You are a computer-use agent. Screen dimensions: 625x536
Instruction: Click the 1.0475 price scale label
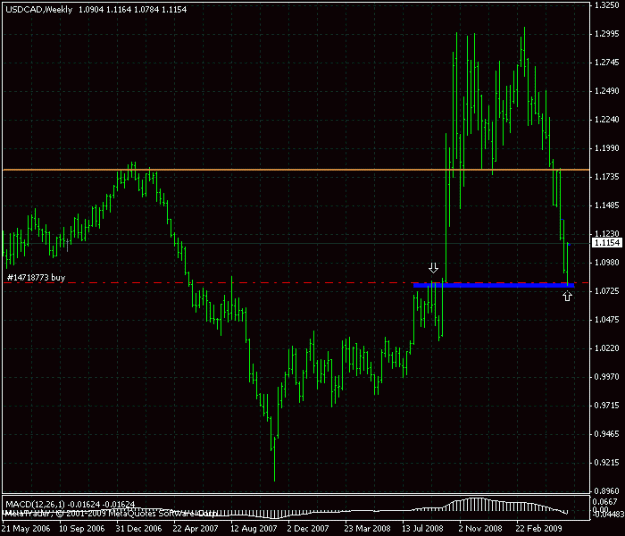click(x=607, y=320)
